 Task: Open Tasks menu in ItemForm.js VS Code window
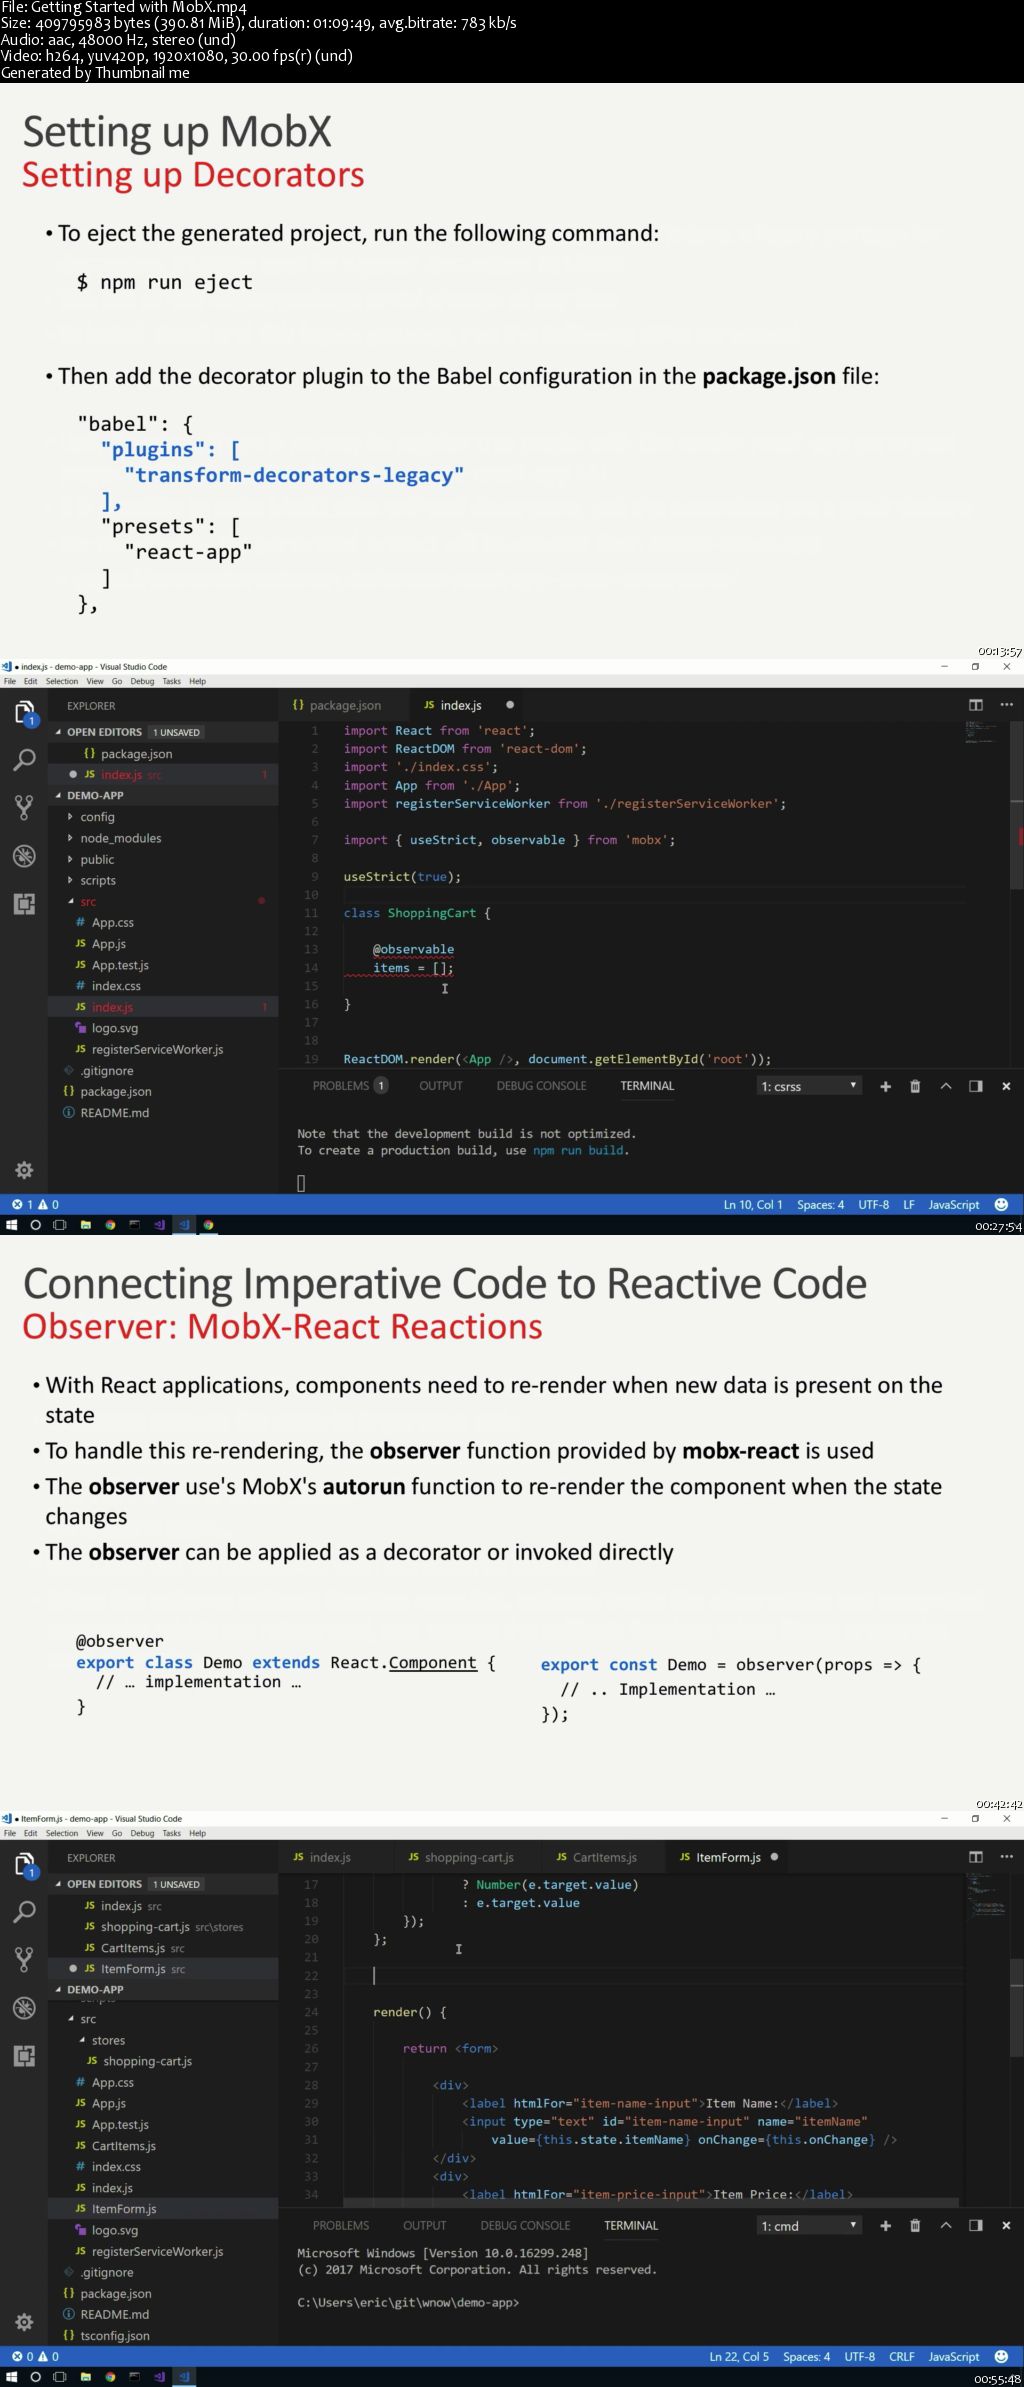click(172, 1833)
